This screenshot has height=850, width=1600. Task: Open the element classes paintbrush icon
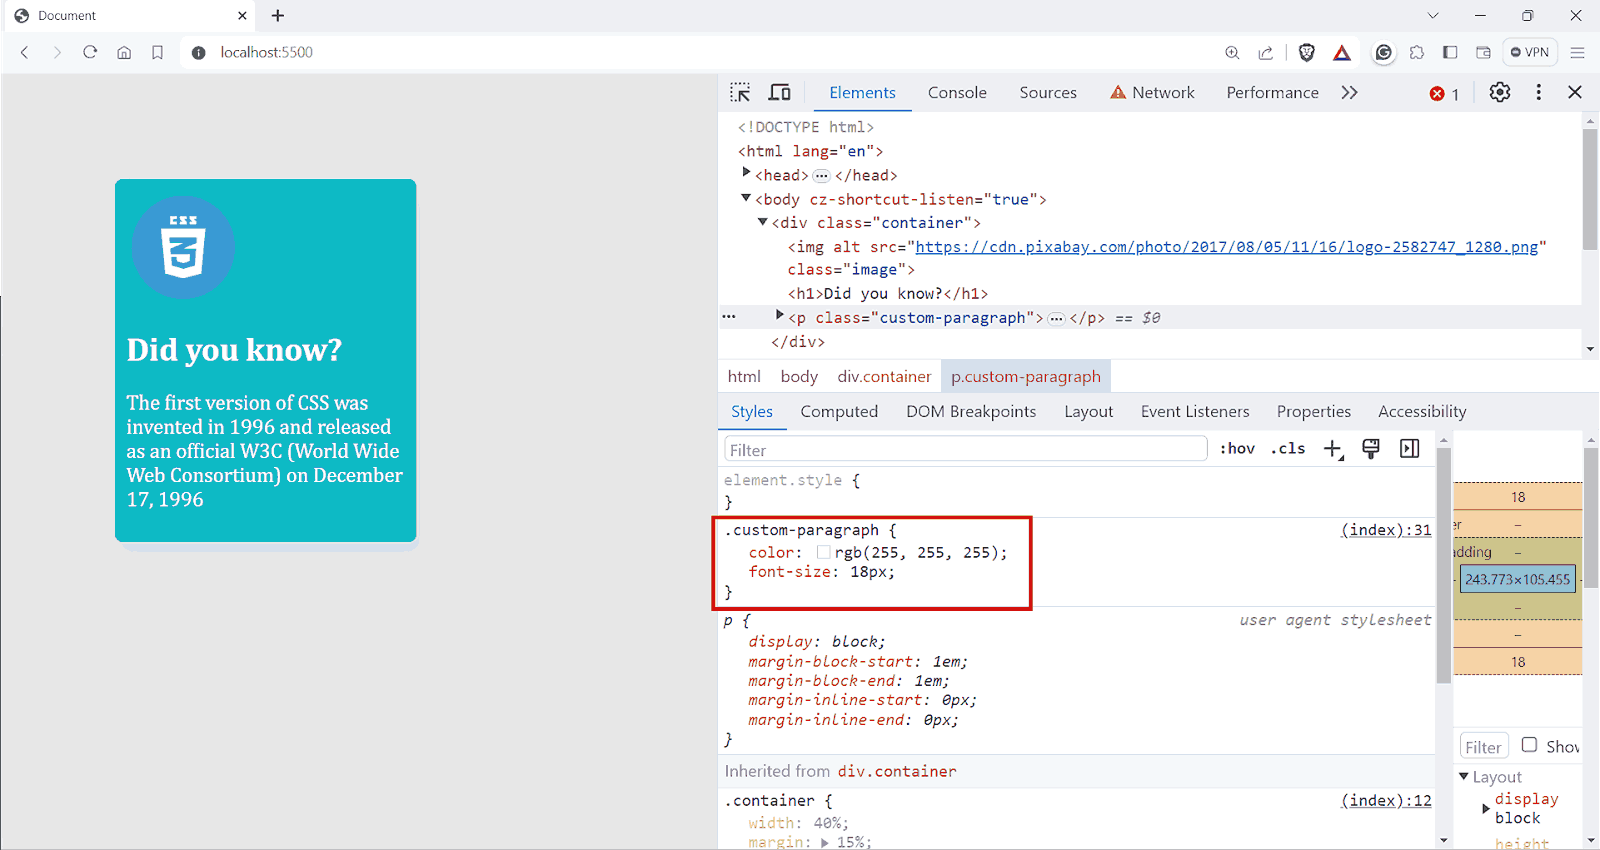1371,449
